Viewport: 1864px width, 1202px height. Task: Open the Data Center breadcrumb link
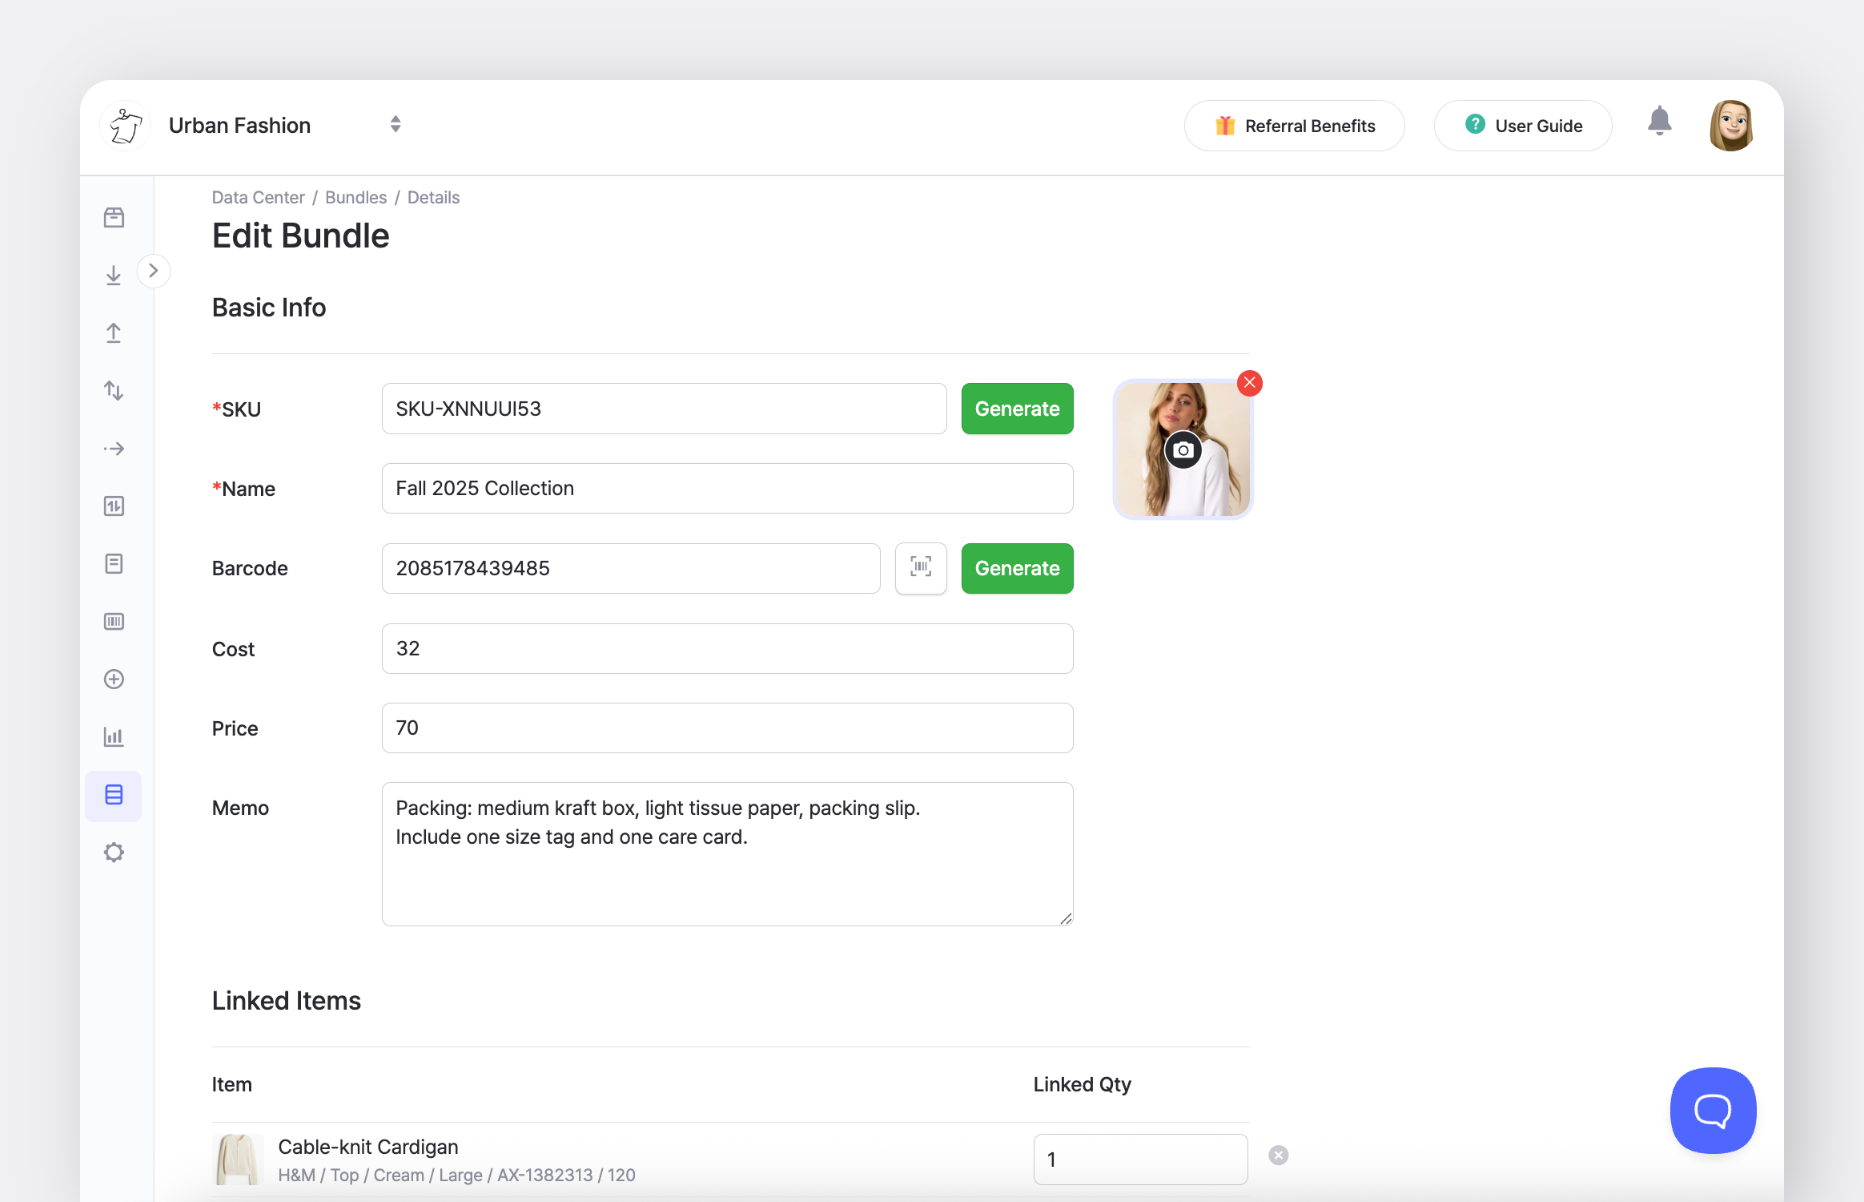click(x=258, y=197)
